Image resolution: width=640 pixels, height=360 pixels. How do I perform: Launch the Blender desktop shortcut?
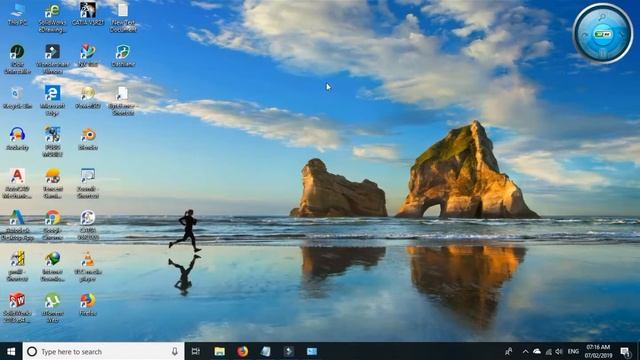[88, 139]
